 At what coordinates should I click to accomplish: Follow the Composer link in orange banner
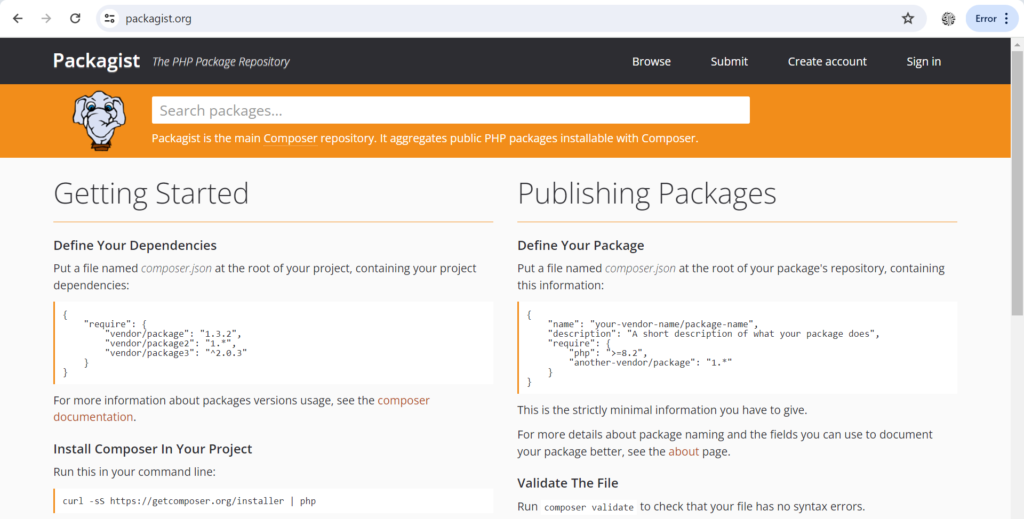coord(291,138)
